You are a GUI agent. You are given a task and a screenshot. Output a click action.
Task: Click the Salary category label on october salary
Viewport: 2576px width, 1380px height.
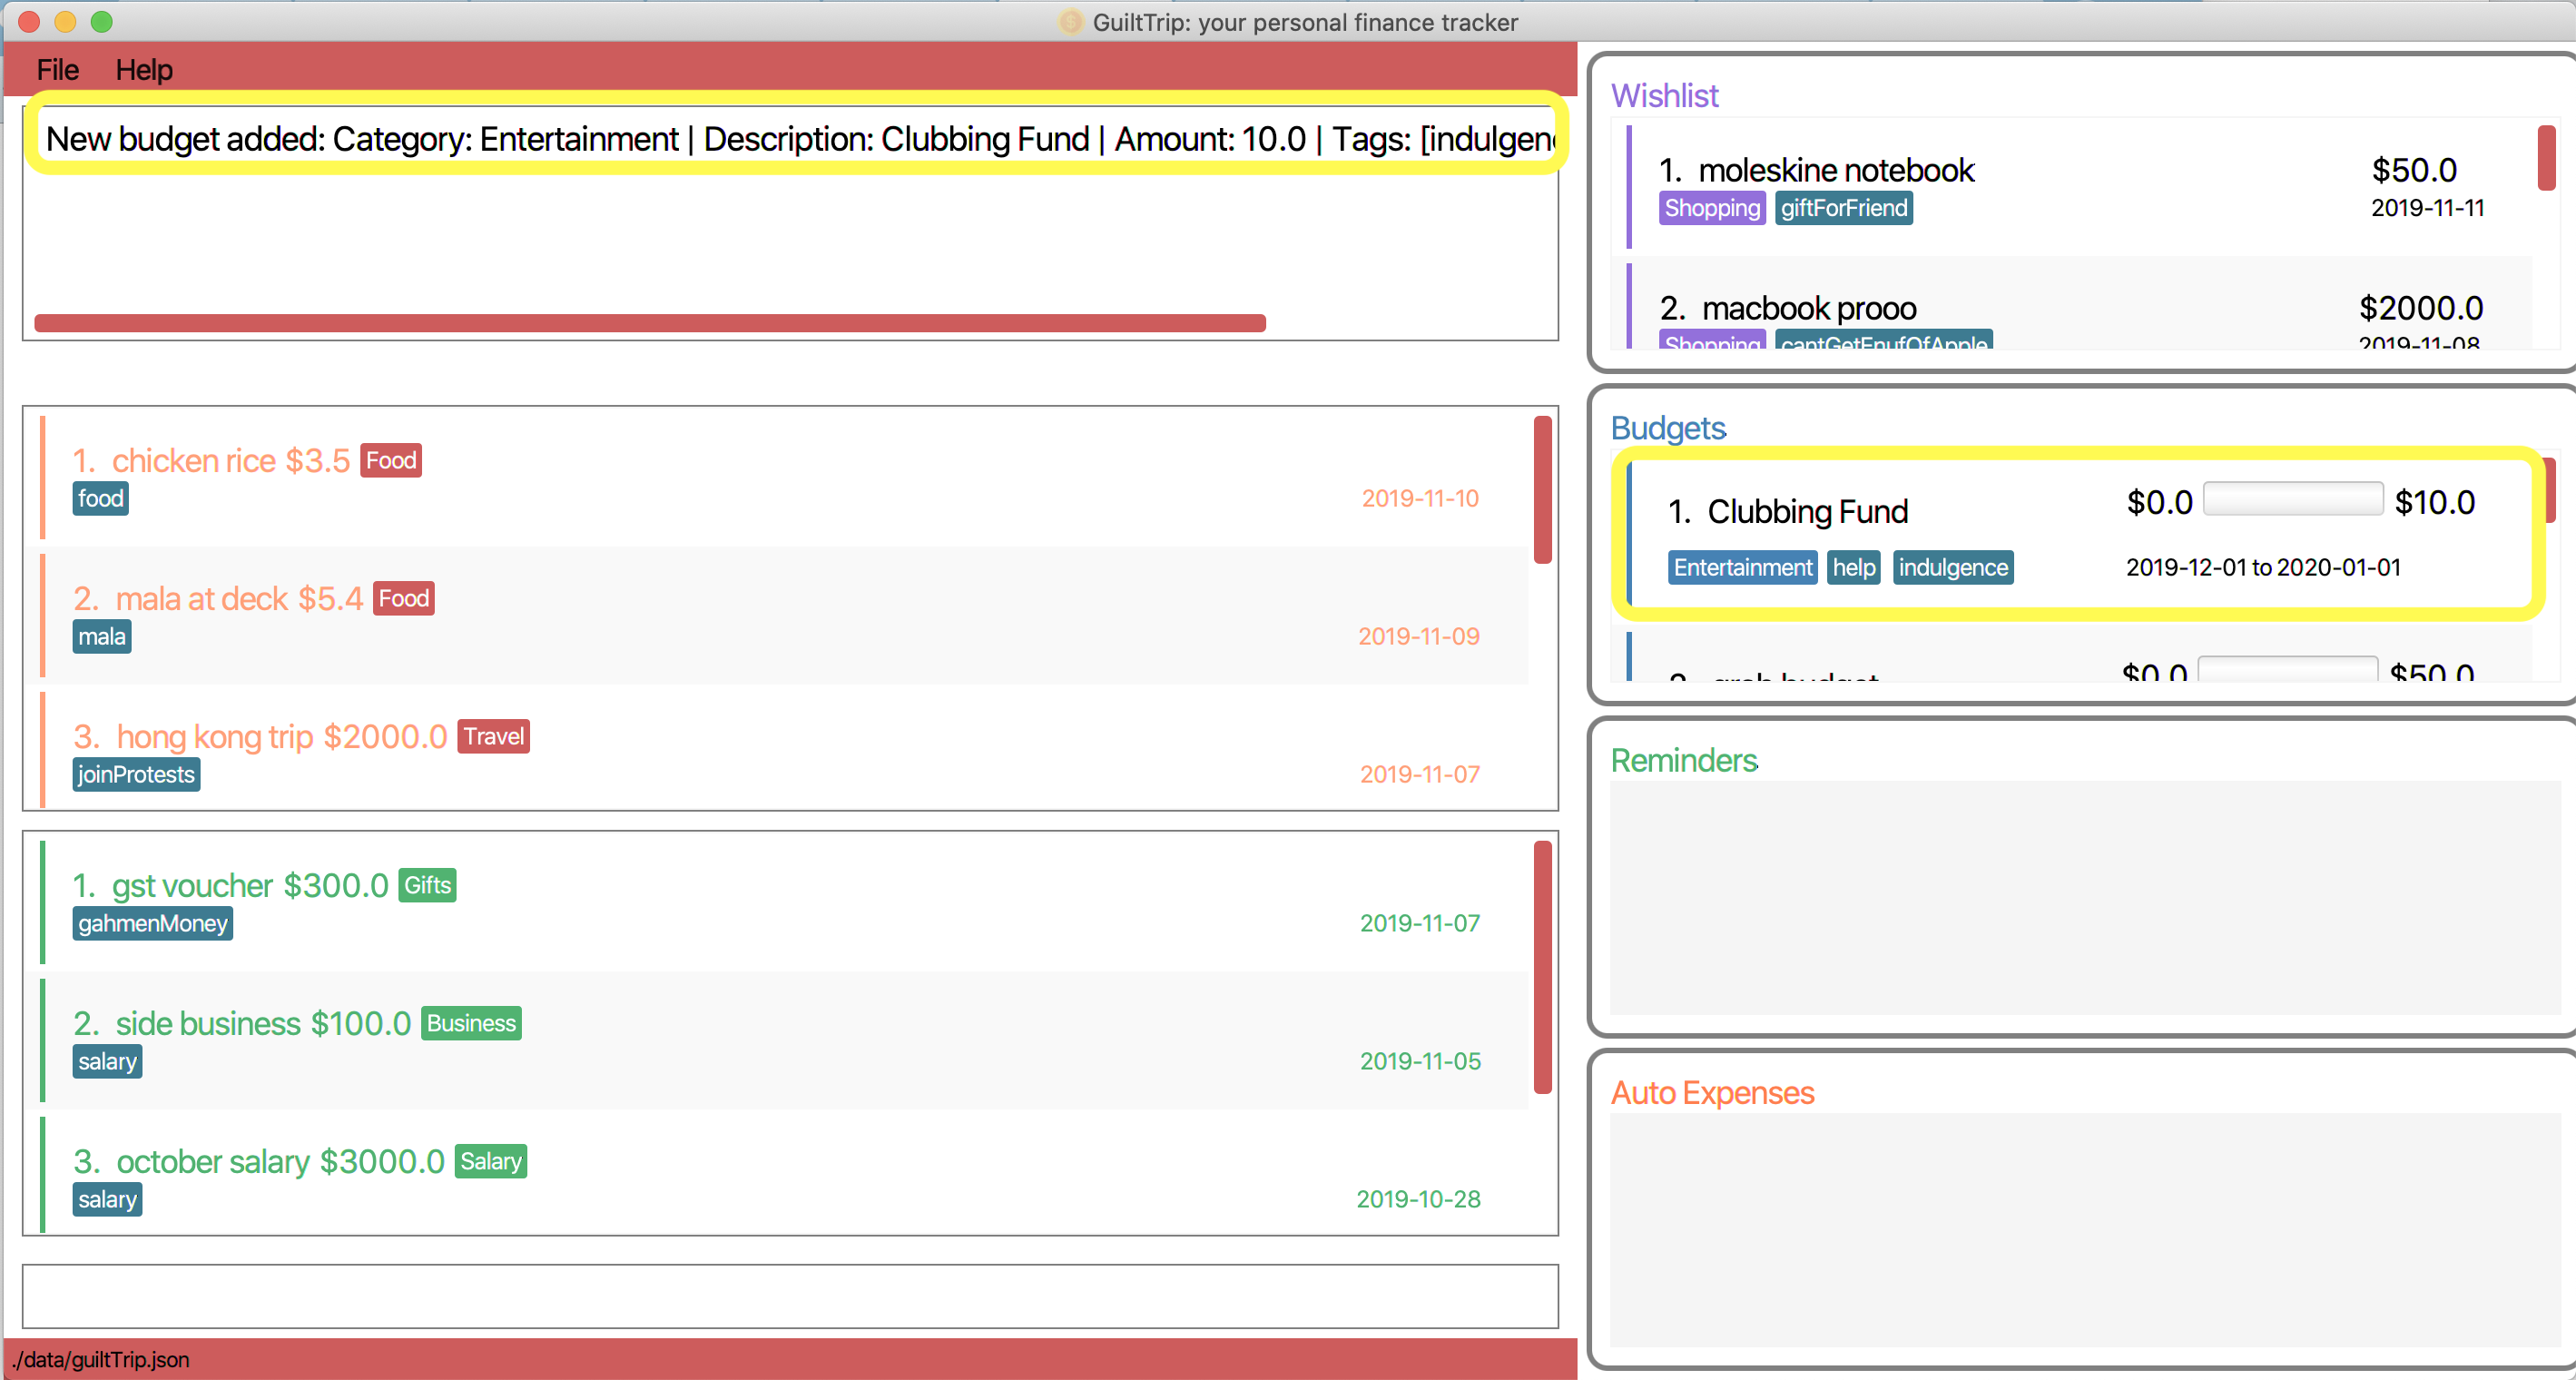(x=491, y=1161)
